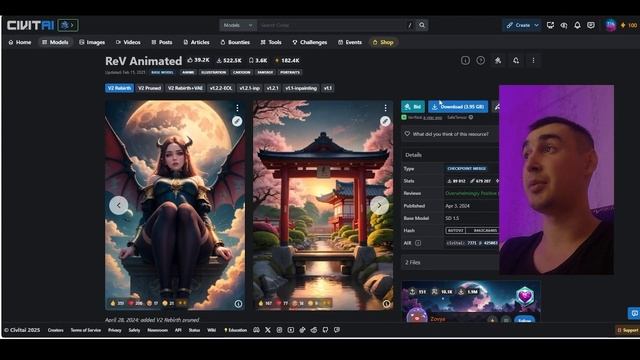This screenshot has height=360, width=640.
Task: Open Instagram icon in footer
Action: click(x=279, y=330)
